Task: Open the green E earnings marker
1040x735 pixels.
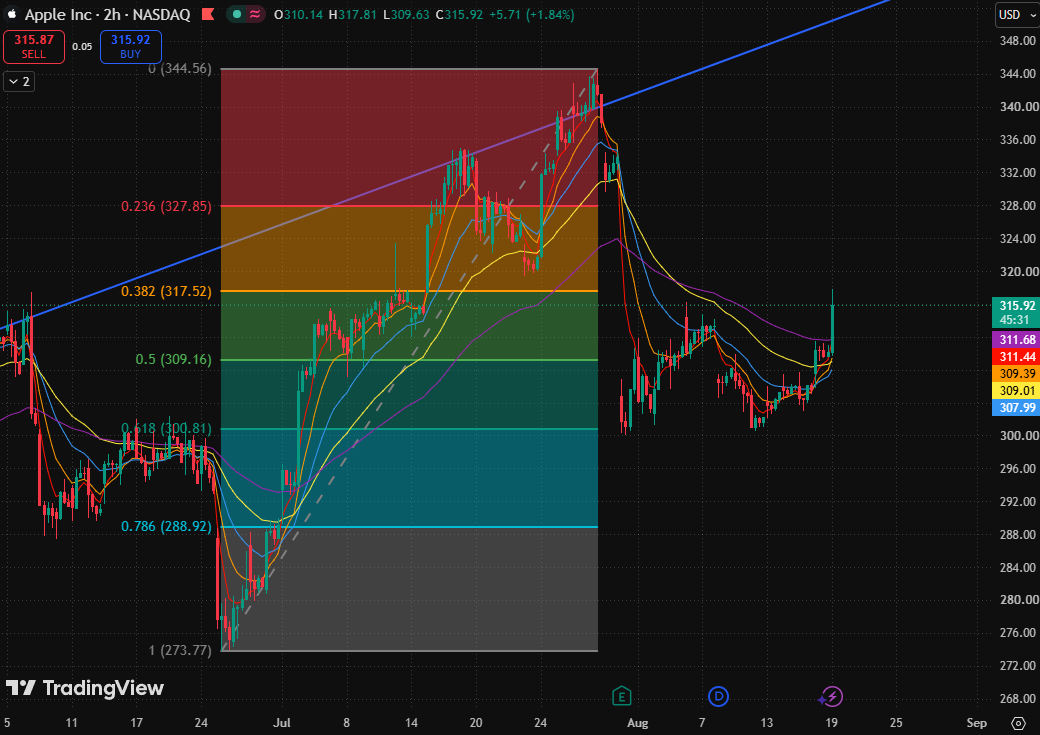Action: pyautogui.click(x=621, y=697)
